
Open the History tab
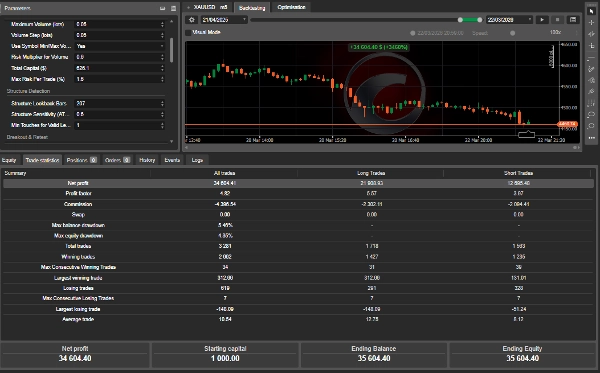[147, 160]
